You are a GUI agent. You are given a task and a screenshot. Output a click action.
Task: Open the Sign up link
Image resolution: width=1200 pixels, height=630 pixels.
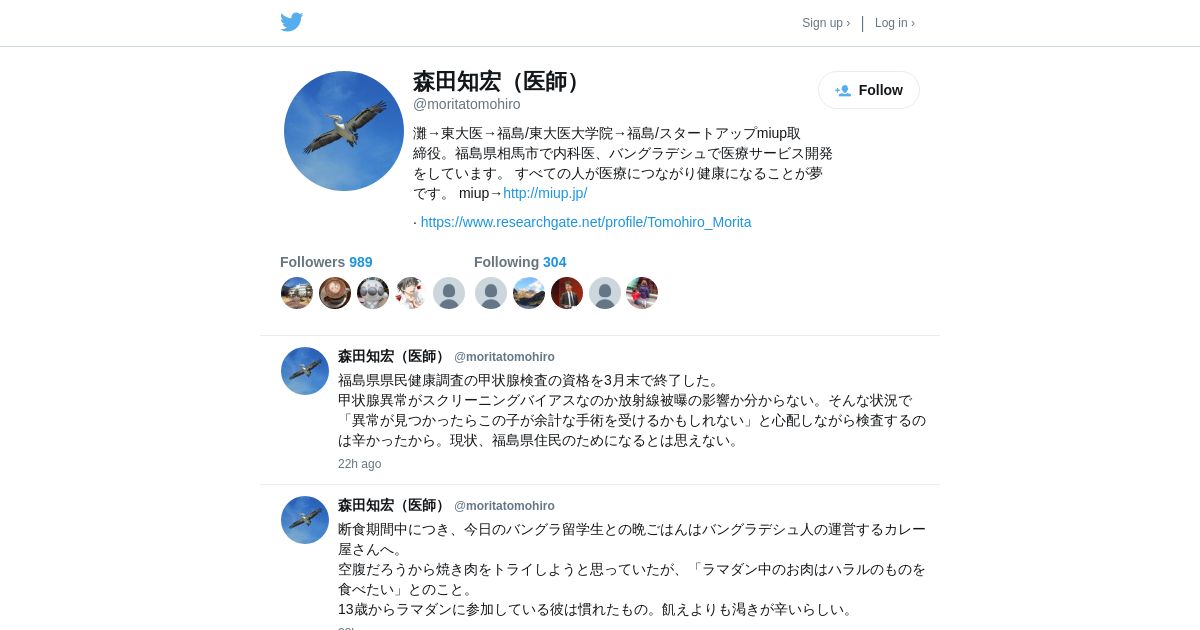(x=826, y=23)
